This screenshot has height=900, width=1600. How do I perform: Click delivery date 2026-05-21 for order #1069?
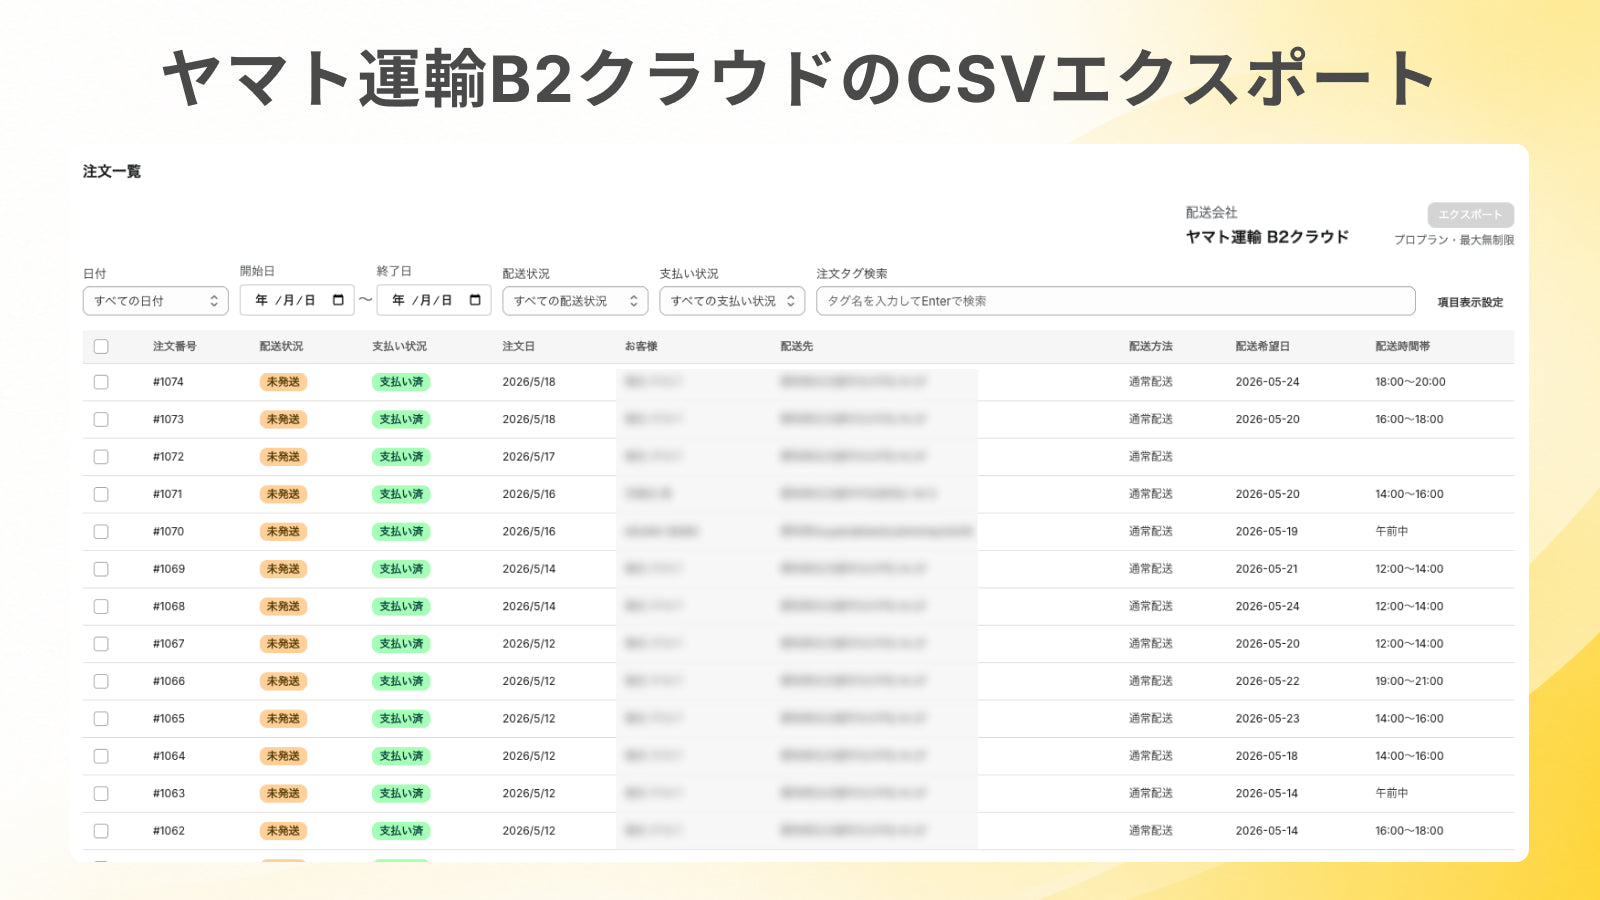pyautogui.click(x=1267, y=569)
